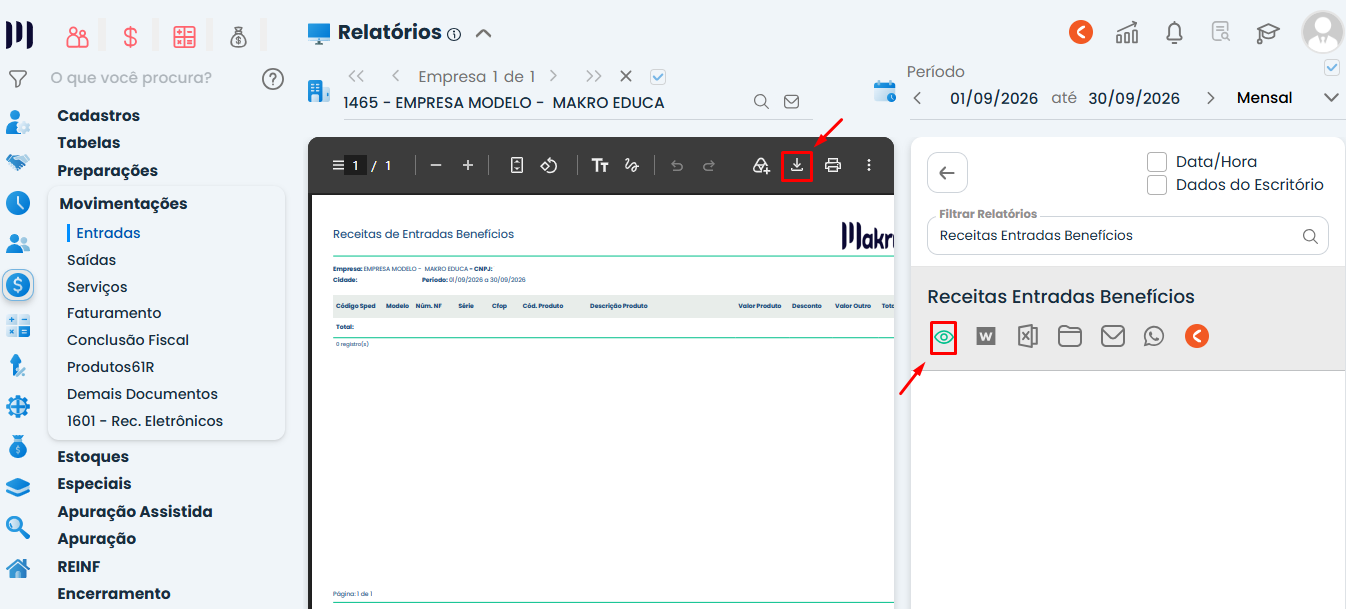Image resolution: width=1346 pixels, height=609 pixels.
Task: Go to previous period arrow
Action: coord(918,98)
